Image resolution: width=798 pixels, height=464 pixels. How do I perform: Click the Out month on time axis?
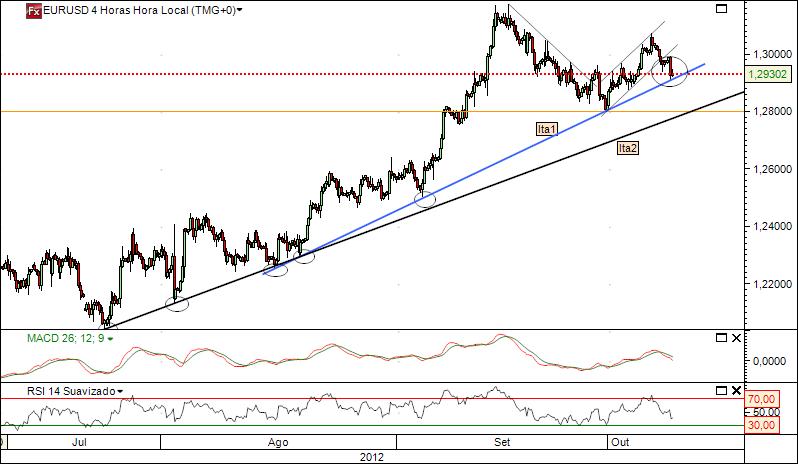620,442
